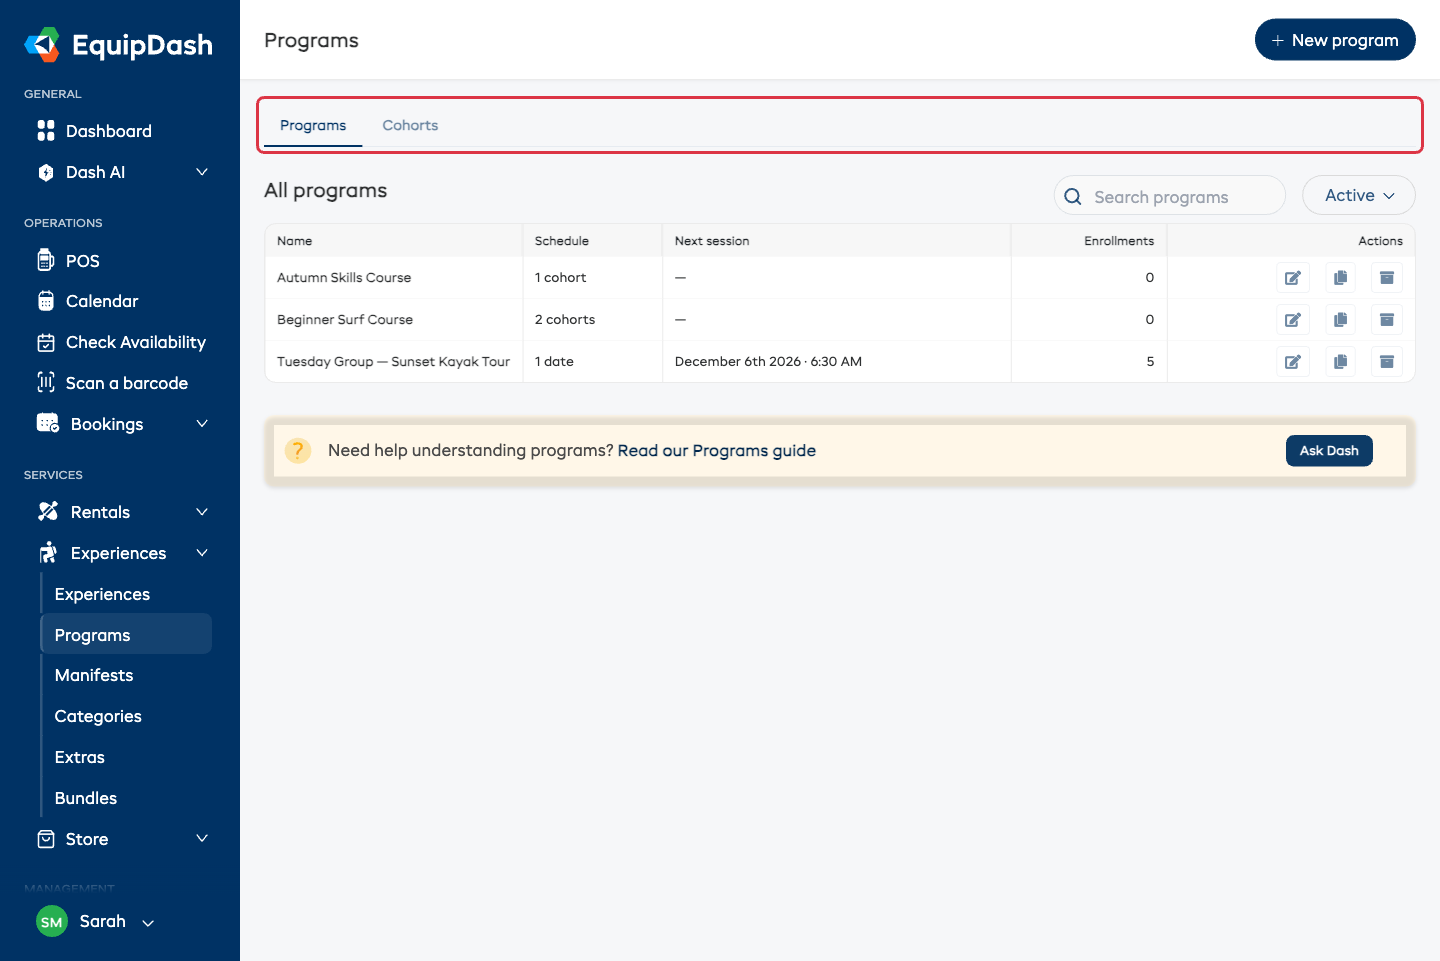This screenshot has height=961, width=1440.
Task: Duplicate the Autumn Skills Course program
Action: [1341, 278]
